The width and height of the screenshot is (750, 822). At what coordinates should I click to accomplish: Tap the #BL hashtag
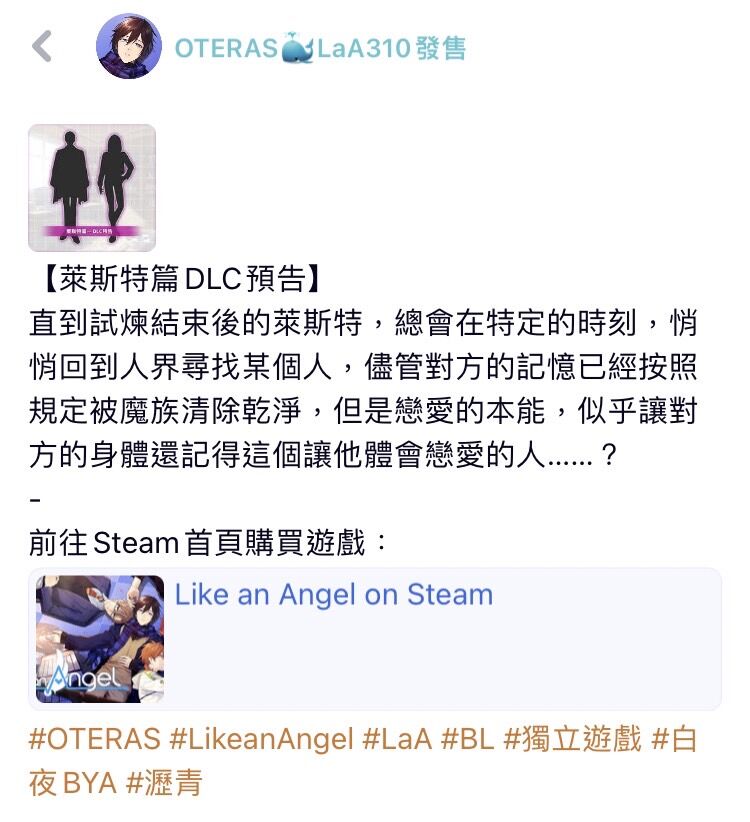click(468, 739)
